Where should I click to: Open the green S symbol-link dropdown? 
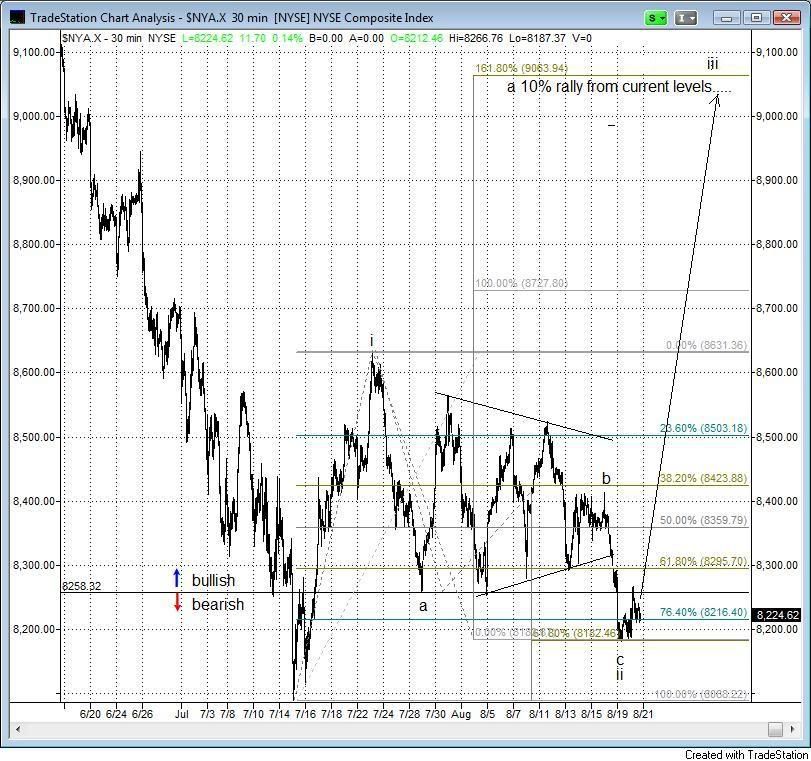657,17
